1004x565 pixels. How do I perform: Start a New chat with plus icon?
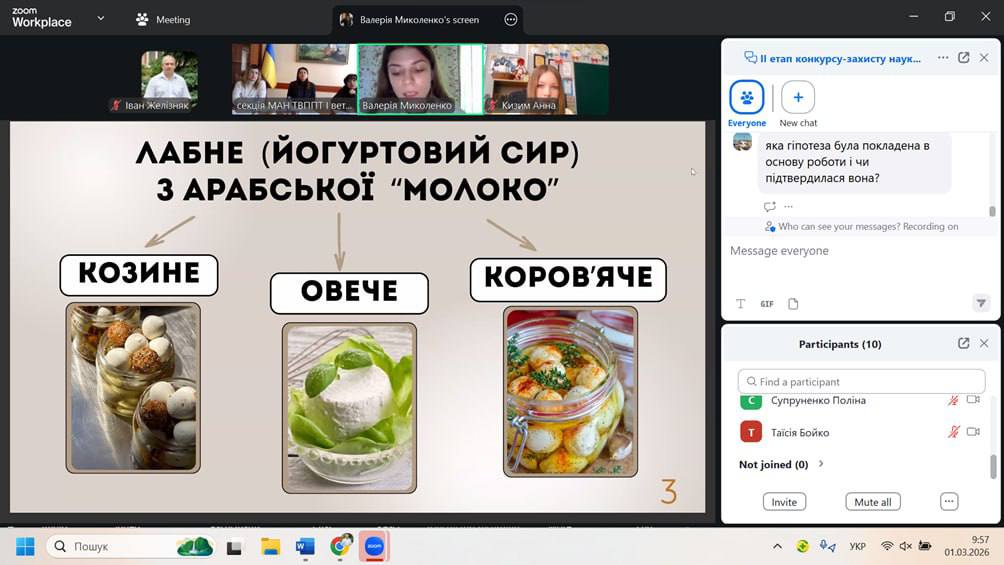[x=798, y=98]
